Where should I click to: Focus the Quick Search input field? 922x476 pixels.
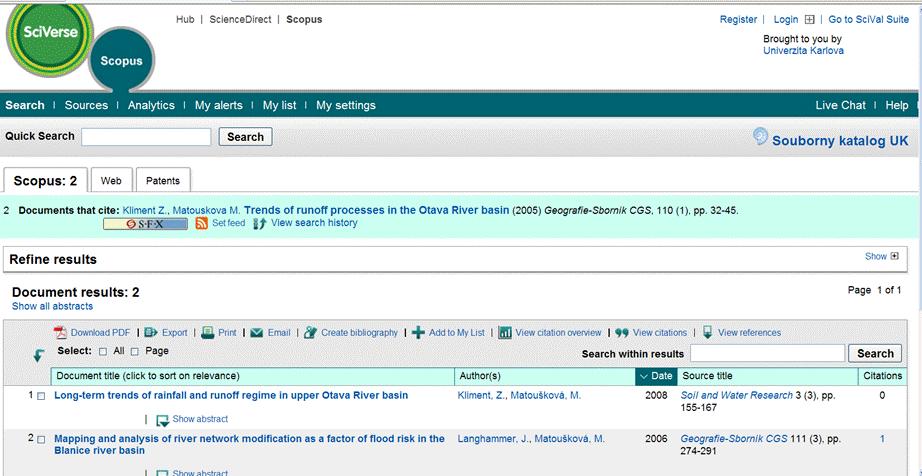(146, 137)
